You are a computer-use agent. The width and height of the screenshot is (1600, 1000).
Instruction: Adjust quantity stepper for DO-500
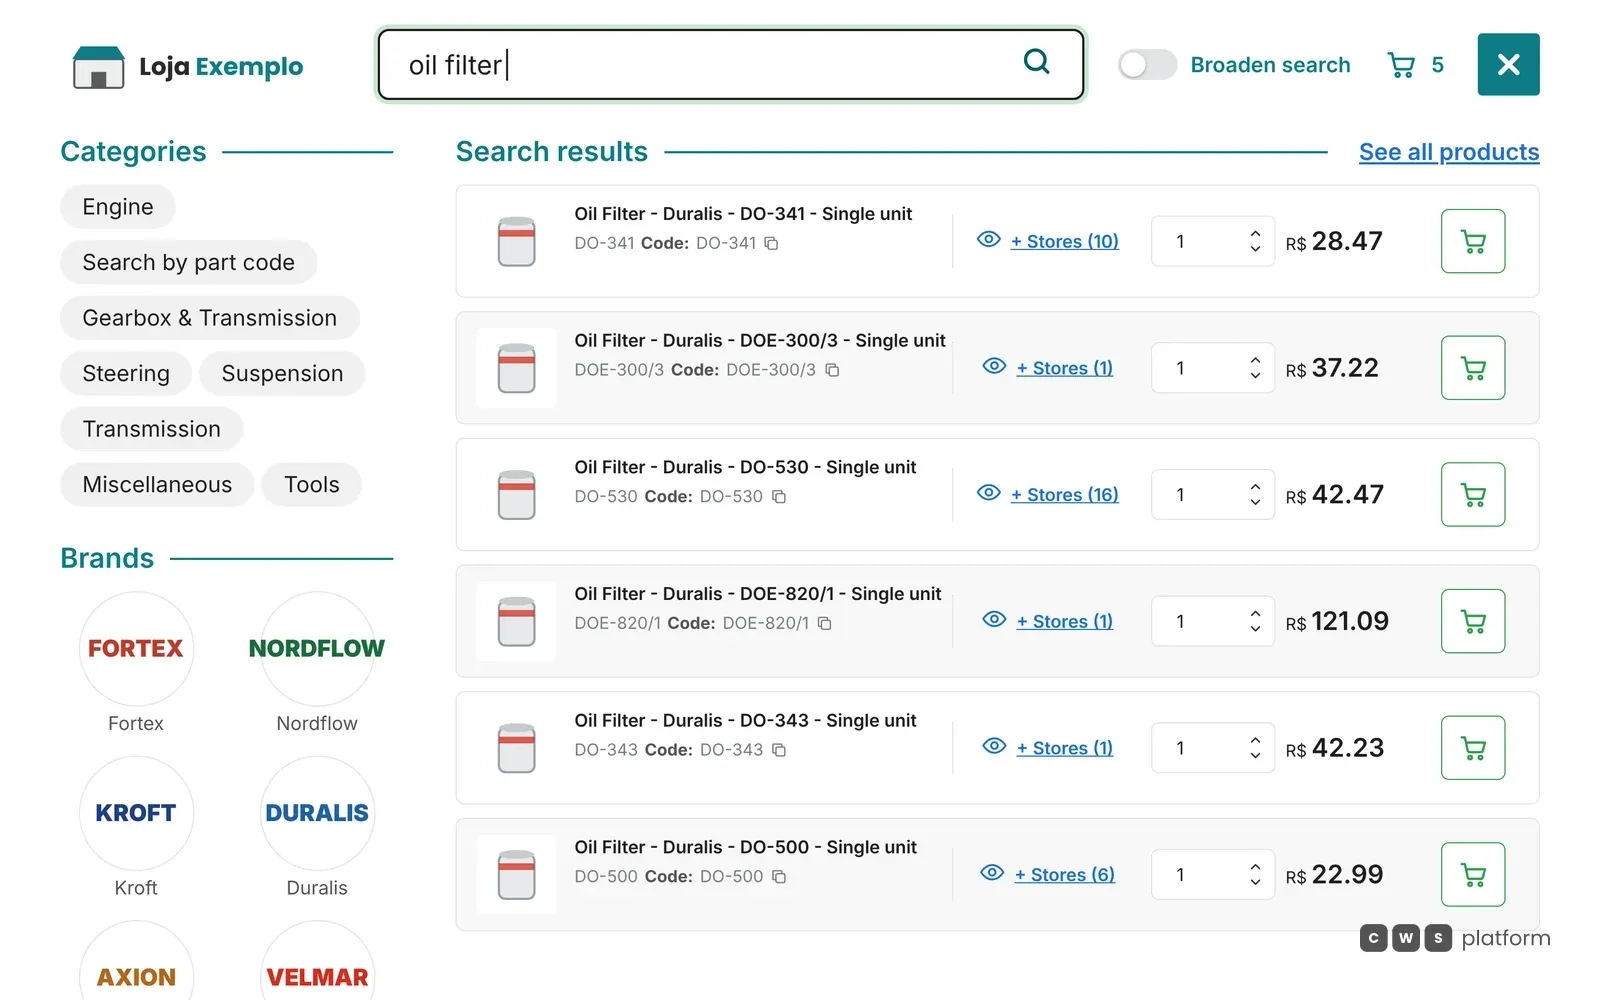tap(1255, 874)
